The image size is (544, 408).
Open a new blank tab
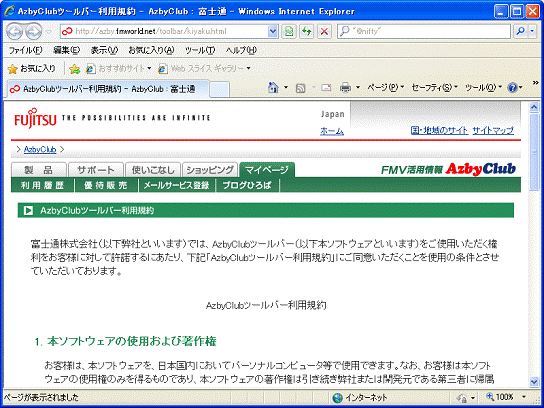click(219, 90)
